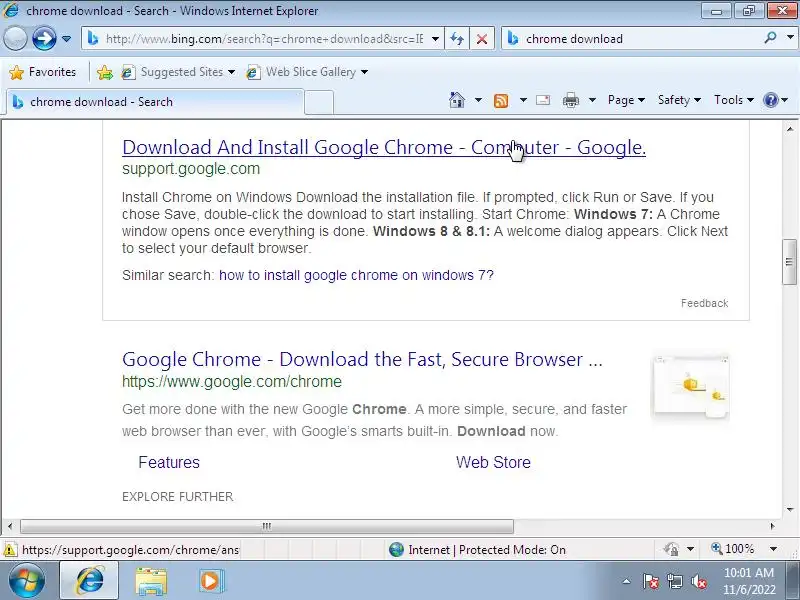The width and height of the screenshot is (800, 600).
Task: Expand the address bar history dropdown
Action: tap(435, 39)
